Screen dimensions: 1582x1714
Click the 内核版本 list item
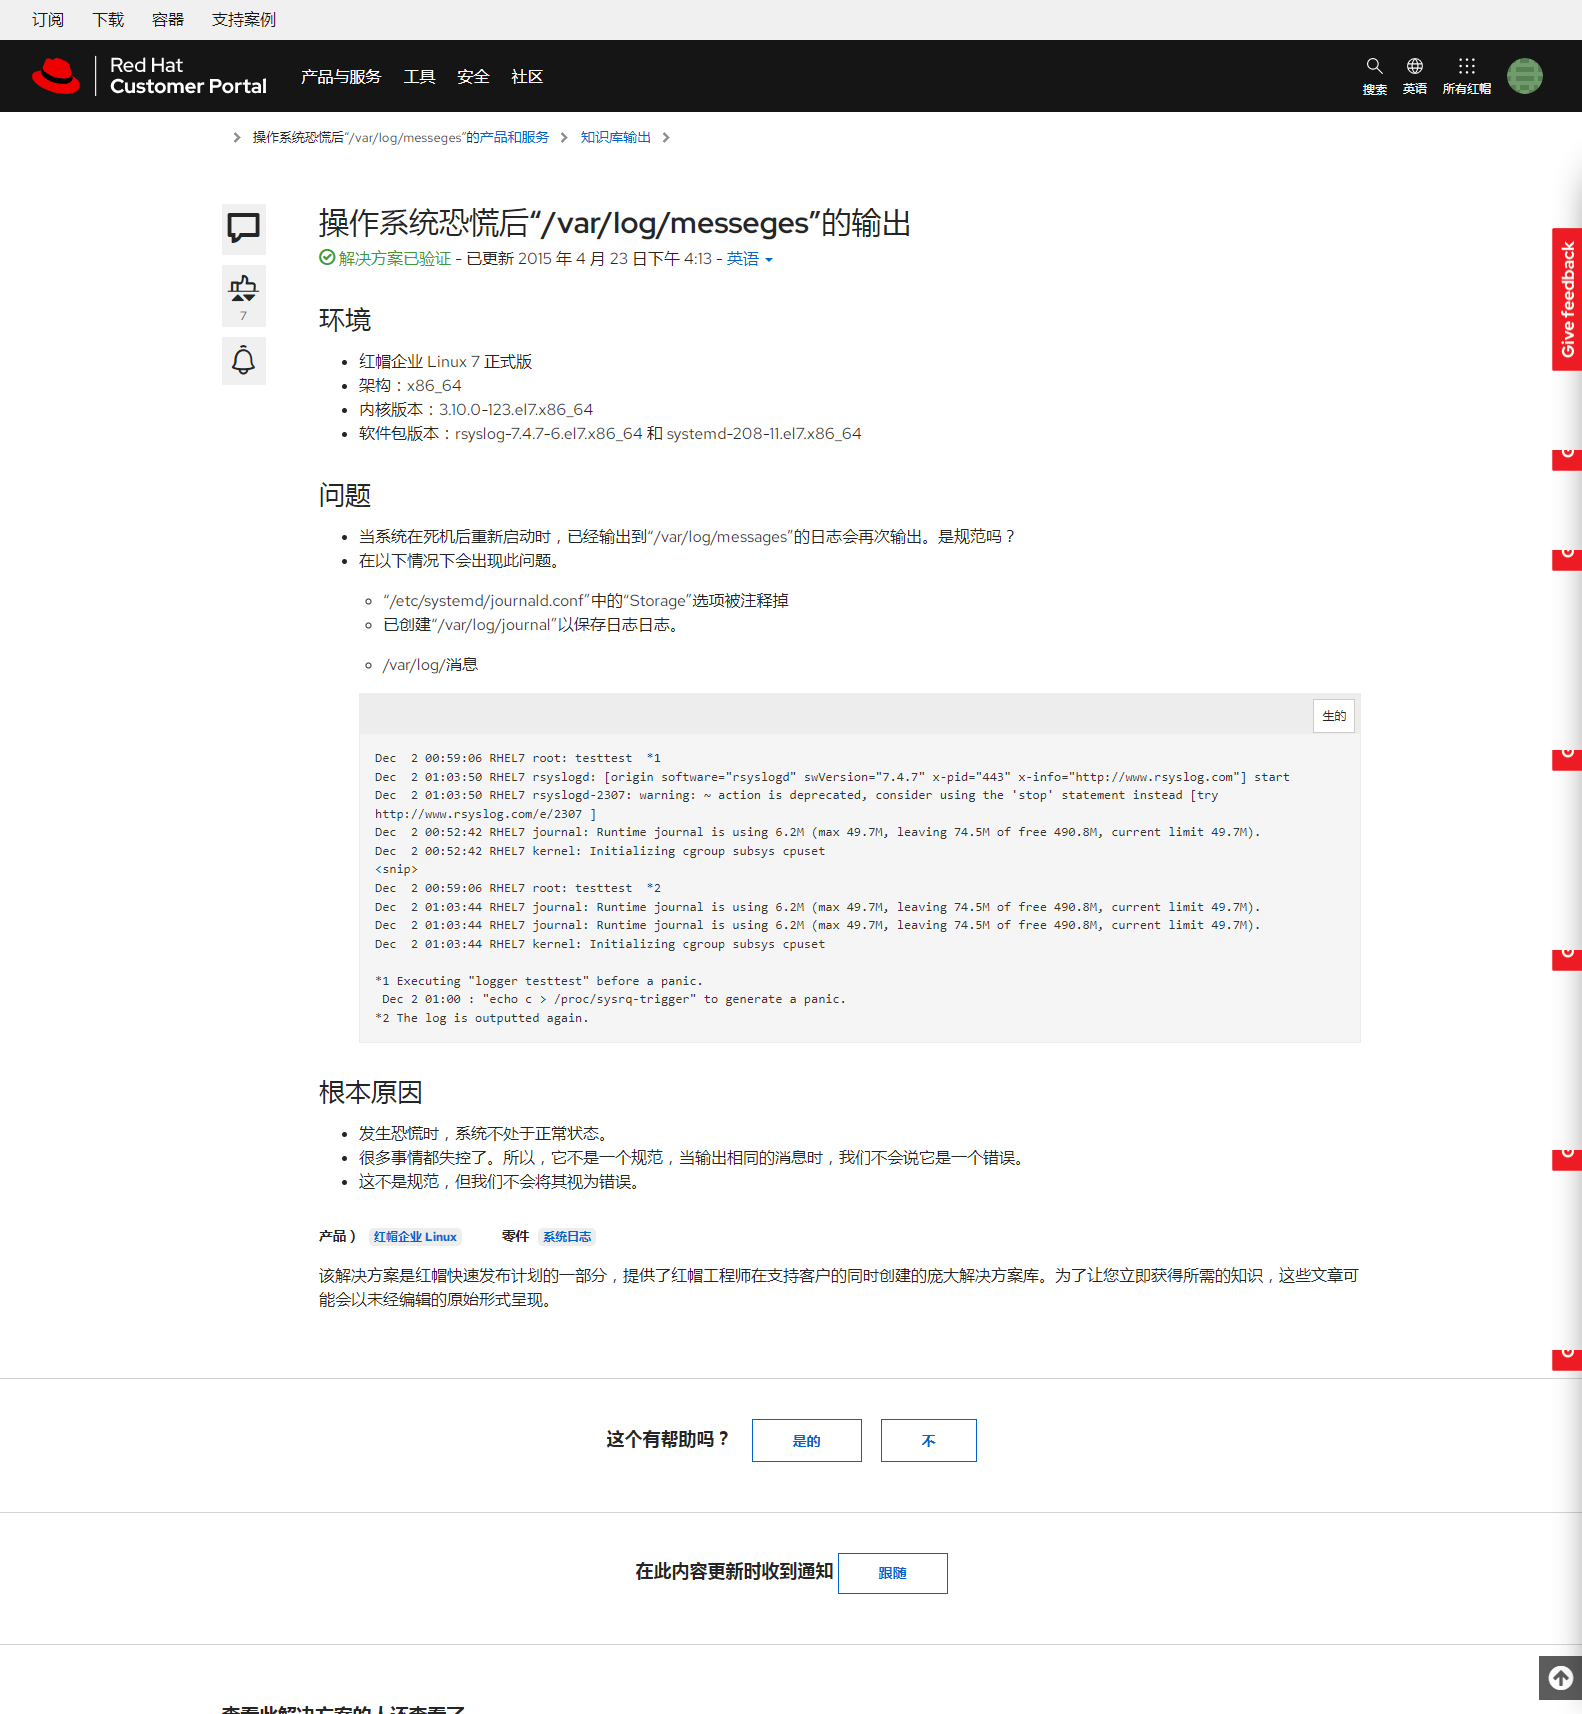click(476, 410)
